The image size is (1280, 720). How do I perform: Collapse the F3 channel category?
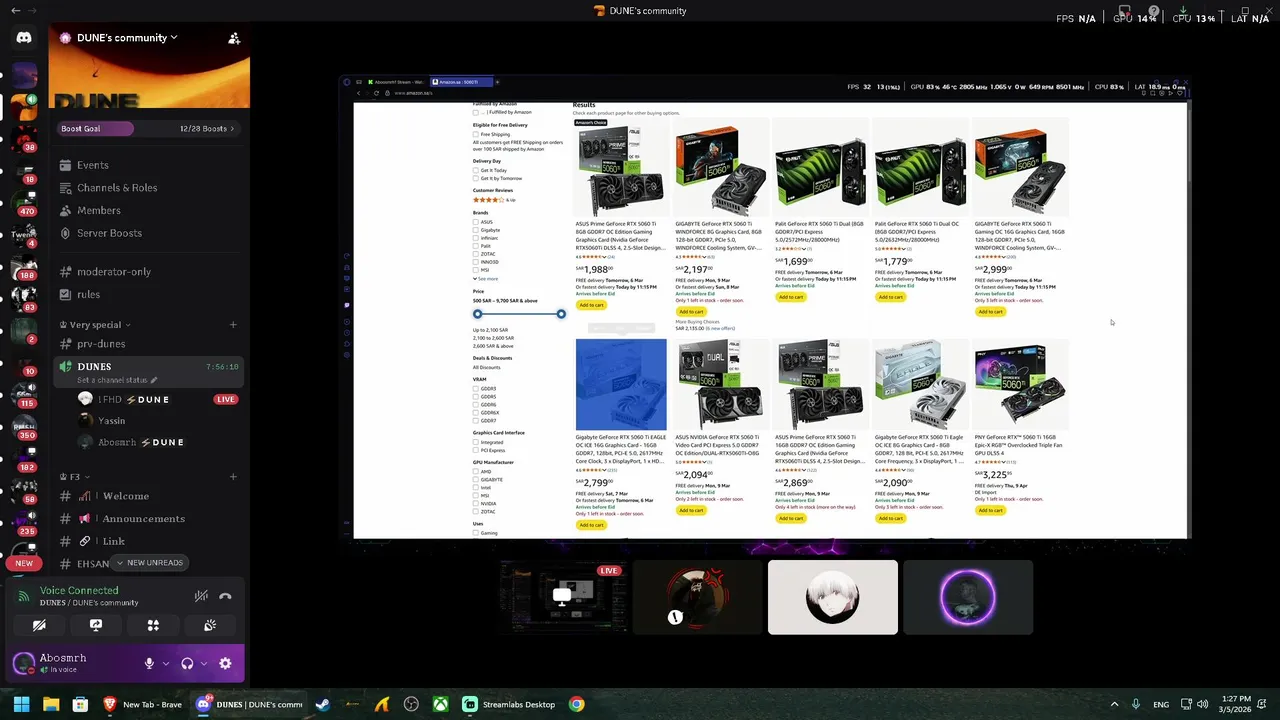[75, 477]
